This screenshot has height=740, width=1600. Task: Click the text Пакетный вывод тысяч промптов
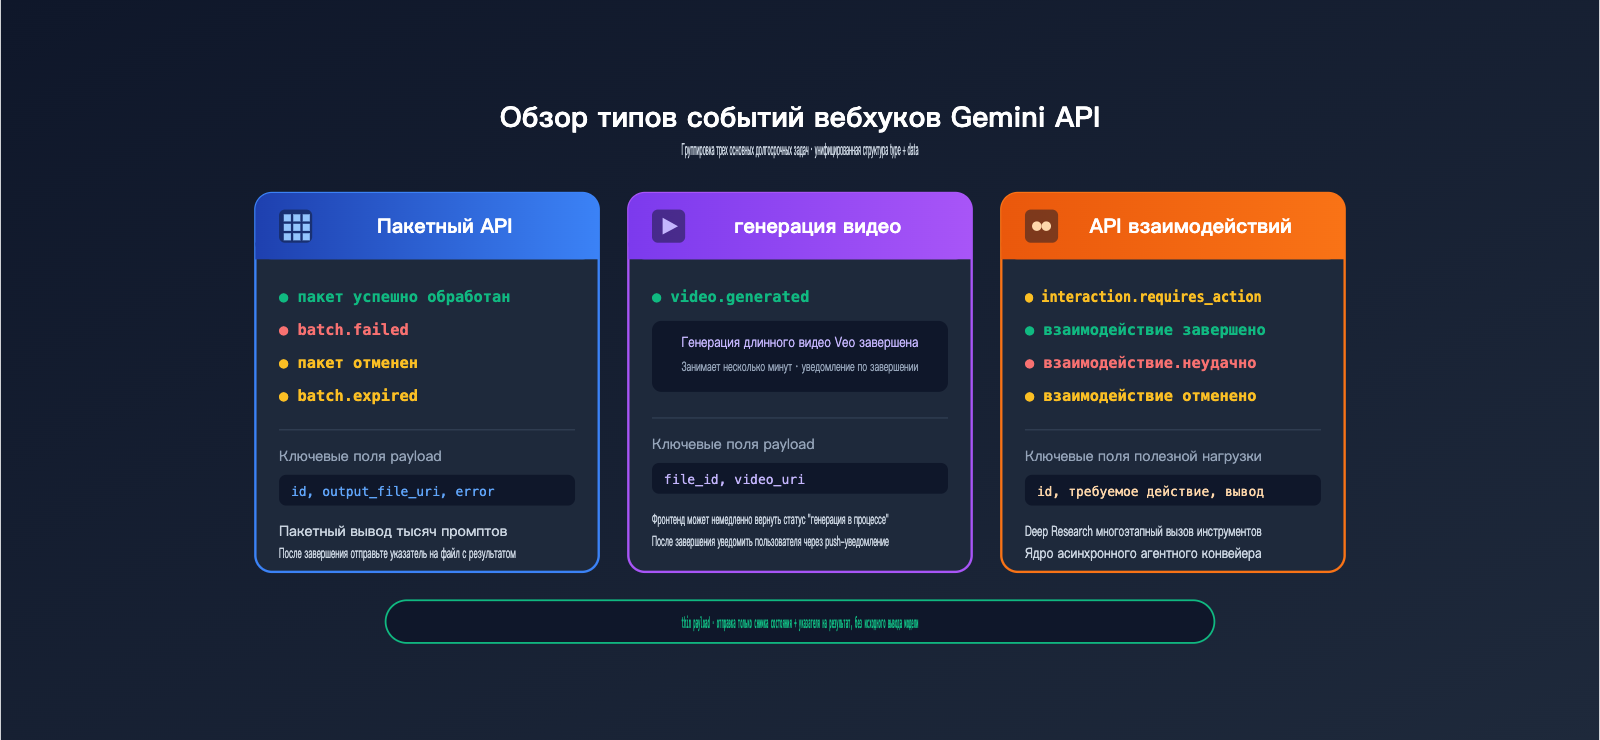(393, 531)
